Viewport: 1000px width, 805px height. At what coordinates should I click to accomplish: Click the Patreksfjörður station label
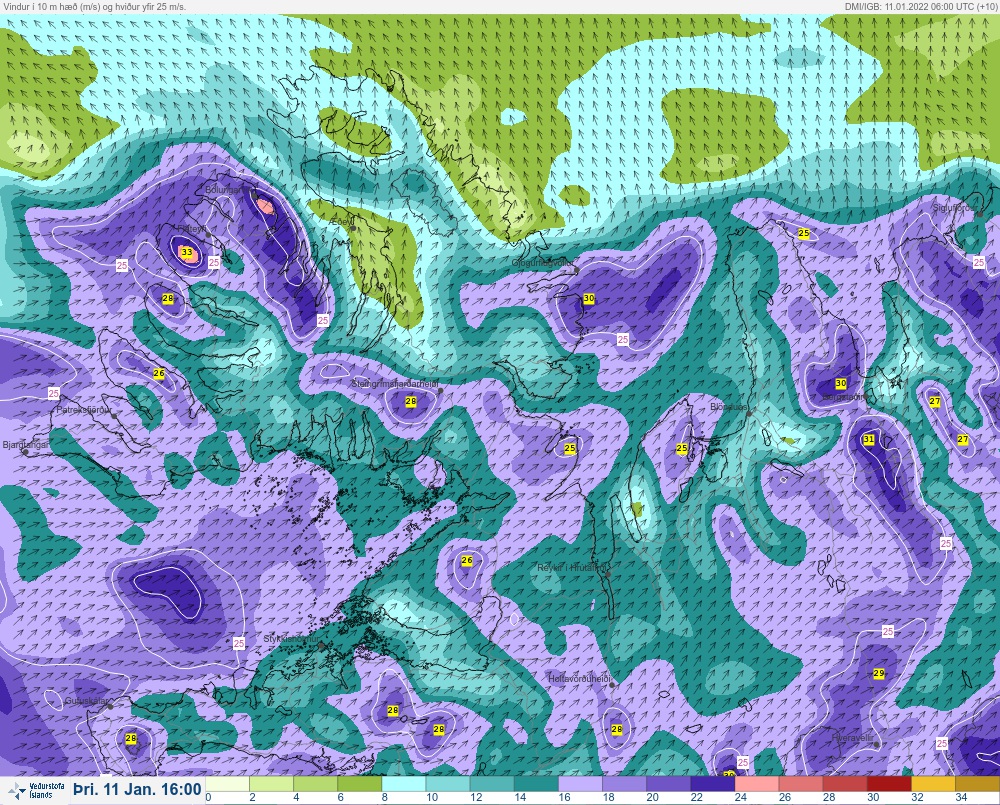coord(85,410)
